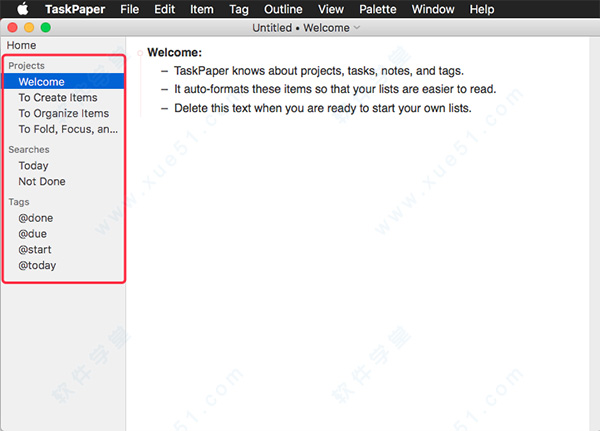Open the Item menu

click(202, 9)
